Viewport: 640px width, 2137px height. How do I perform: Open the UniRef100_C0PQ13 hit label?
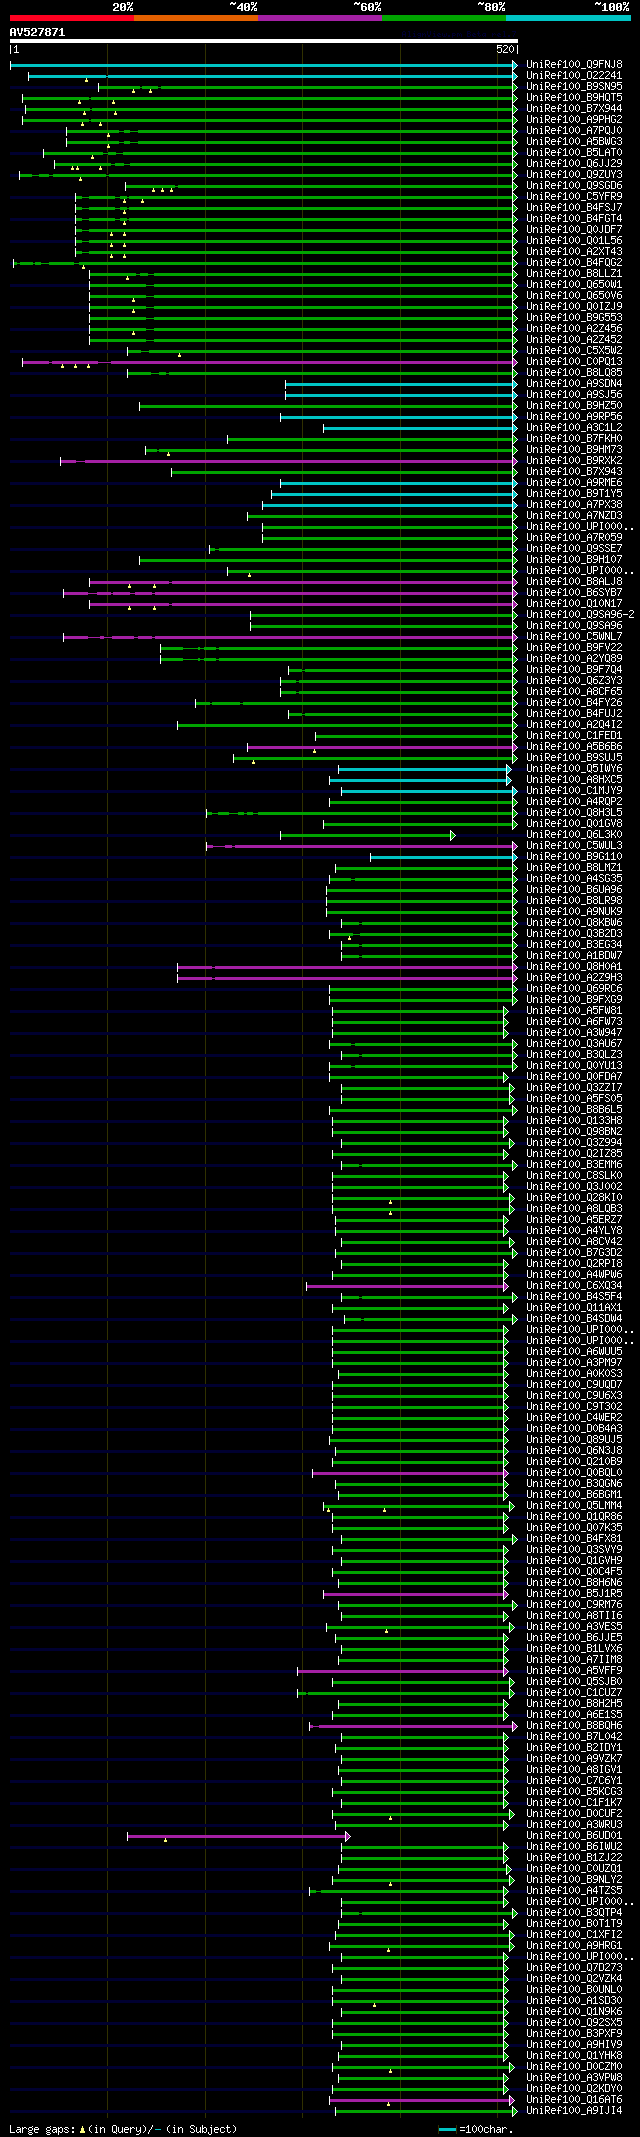574,361
